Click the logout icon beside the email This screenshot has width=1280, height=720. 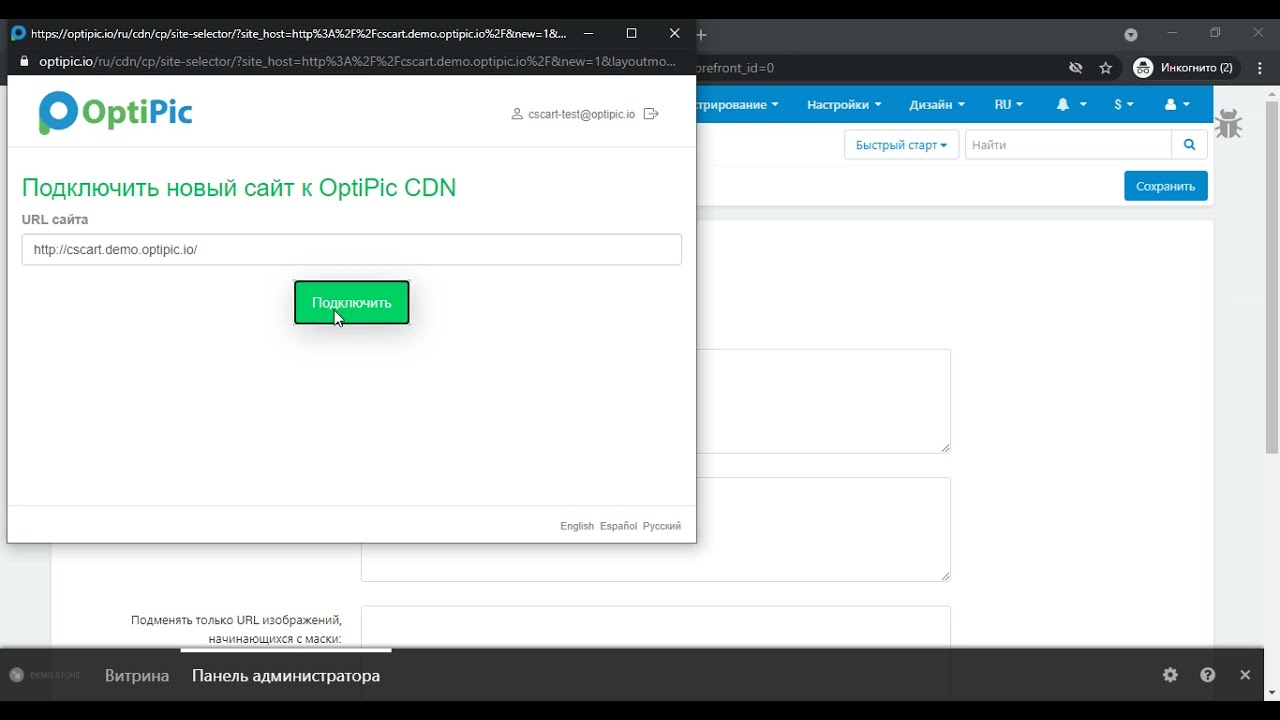coord(651,114)
